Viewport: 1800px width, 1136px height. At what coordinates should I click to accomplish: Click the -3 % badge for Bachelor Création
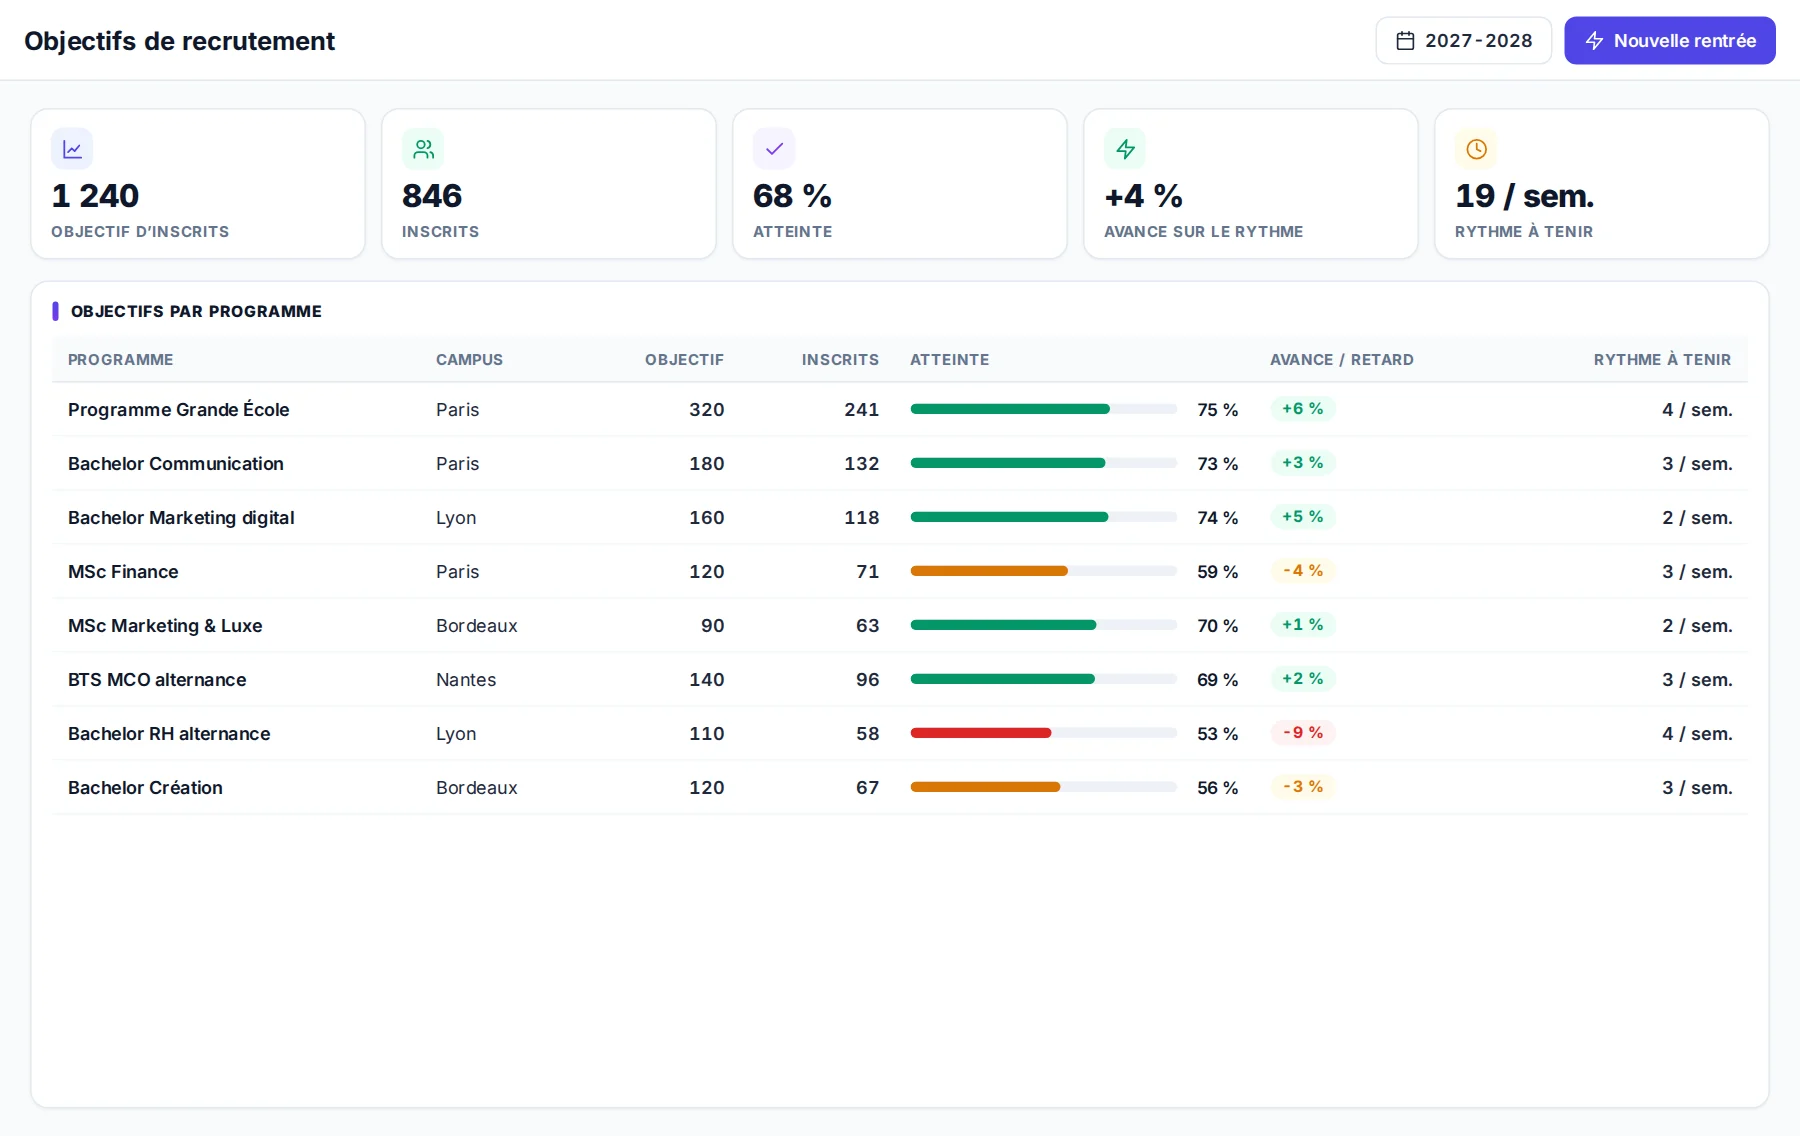(x=1302, y=787)
